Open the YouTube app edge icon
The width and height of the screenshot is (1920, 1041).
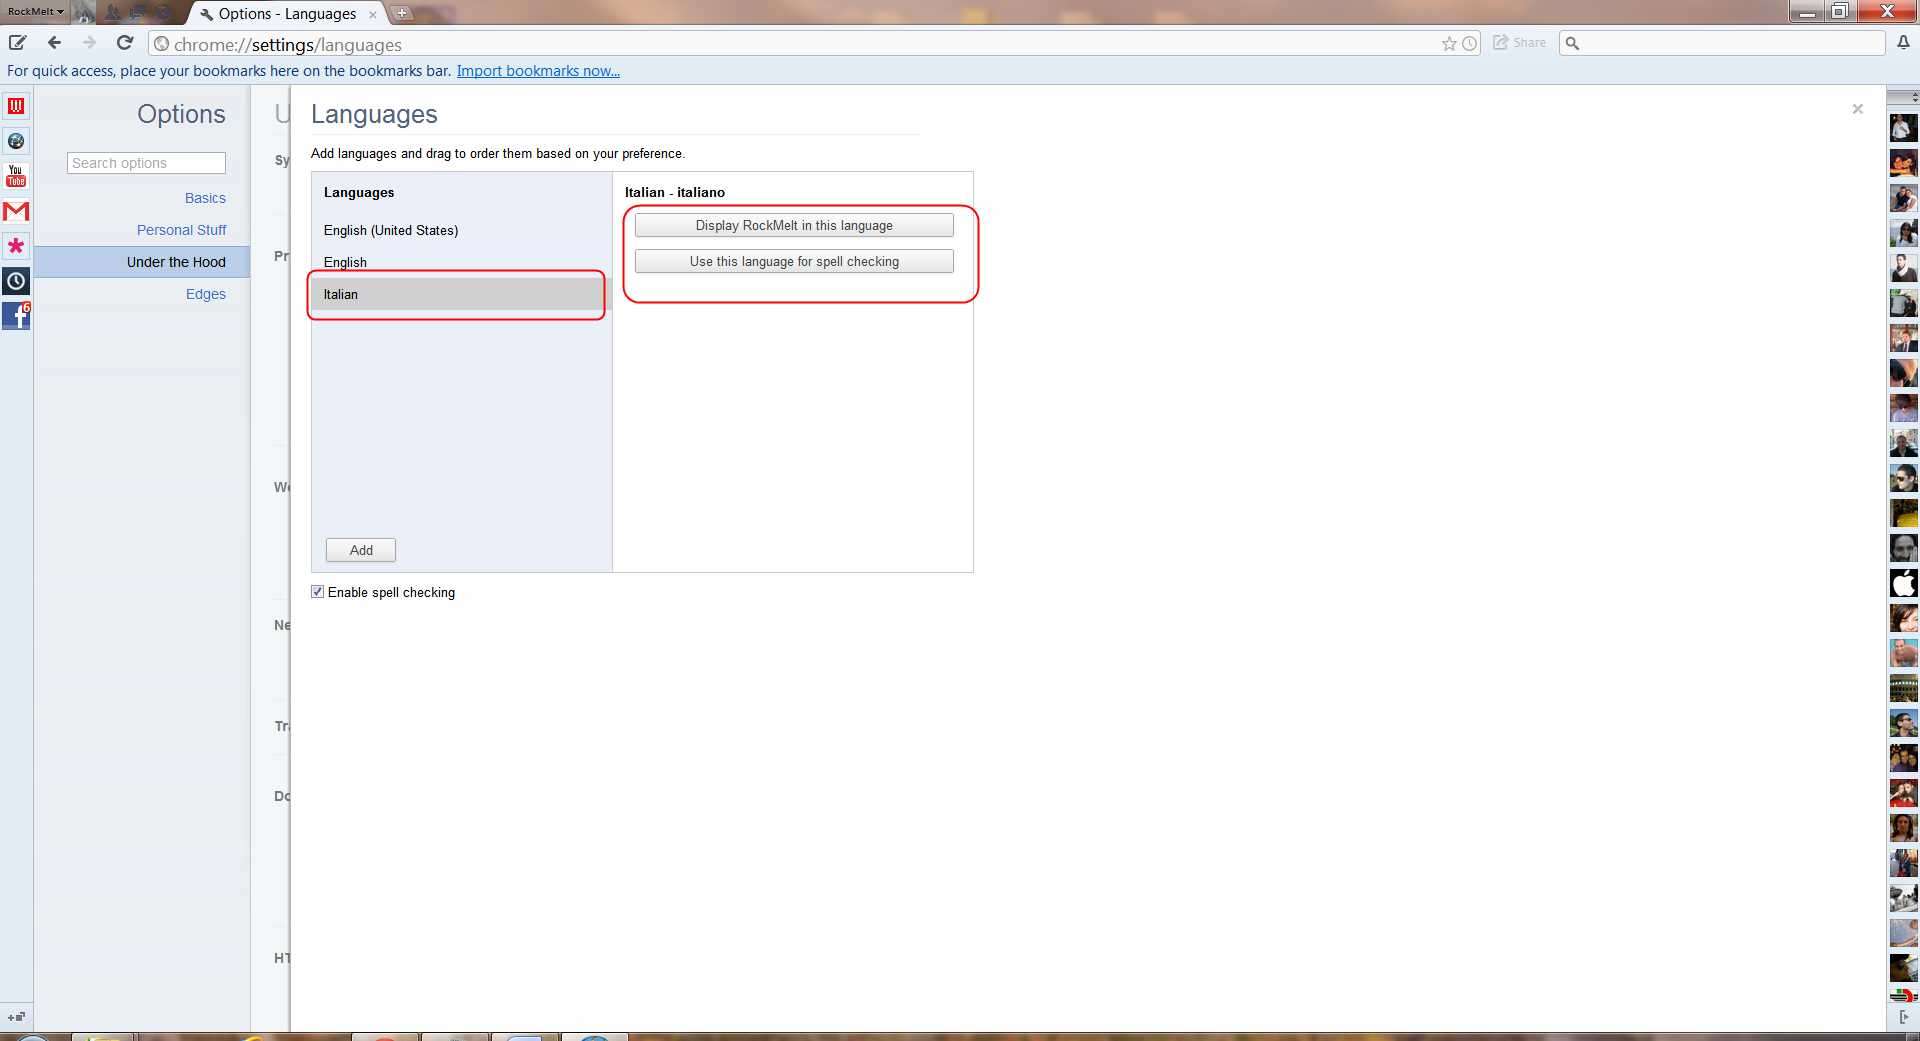[x=16, y=176]
